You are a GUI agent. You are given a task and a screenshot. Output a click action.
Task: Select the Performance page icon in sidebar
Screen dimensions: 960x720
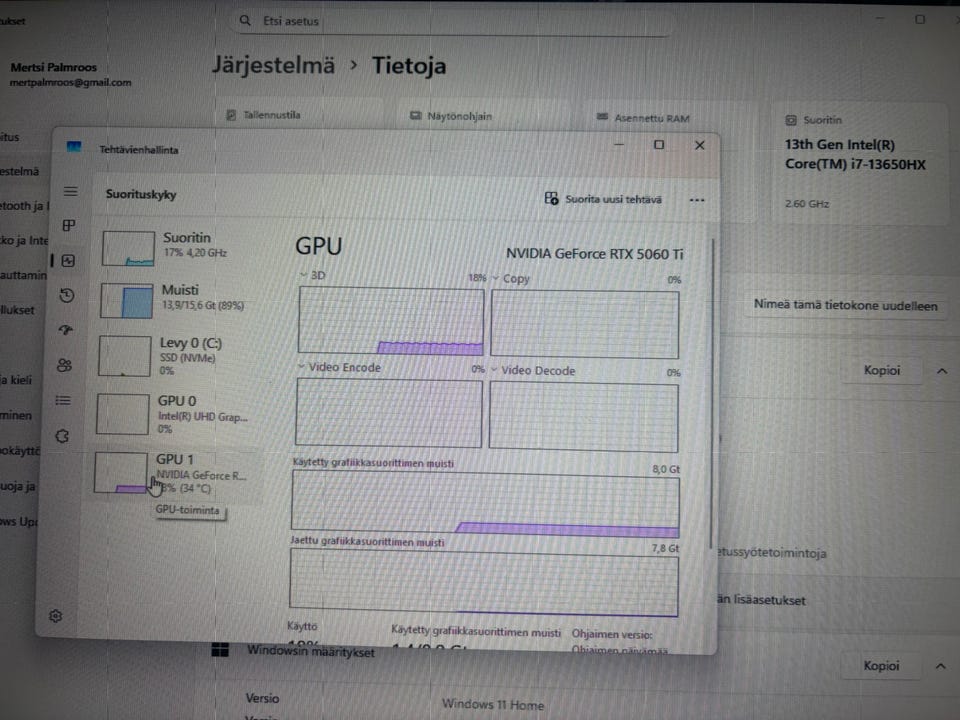click(x=68, y=261)
